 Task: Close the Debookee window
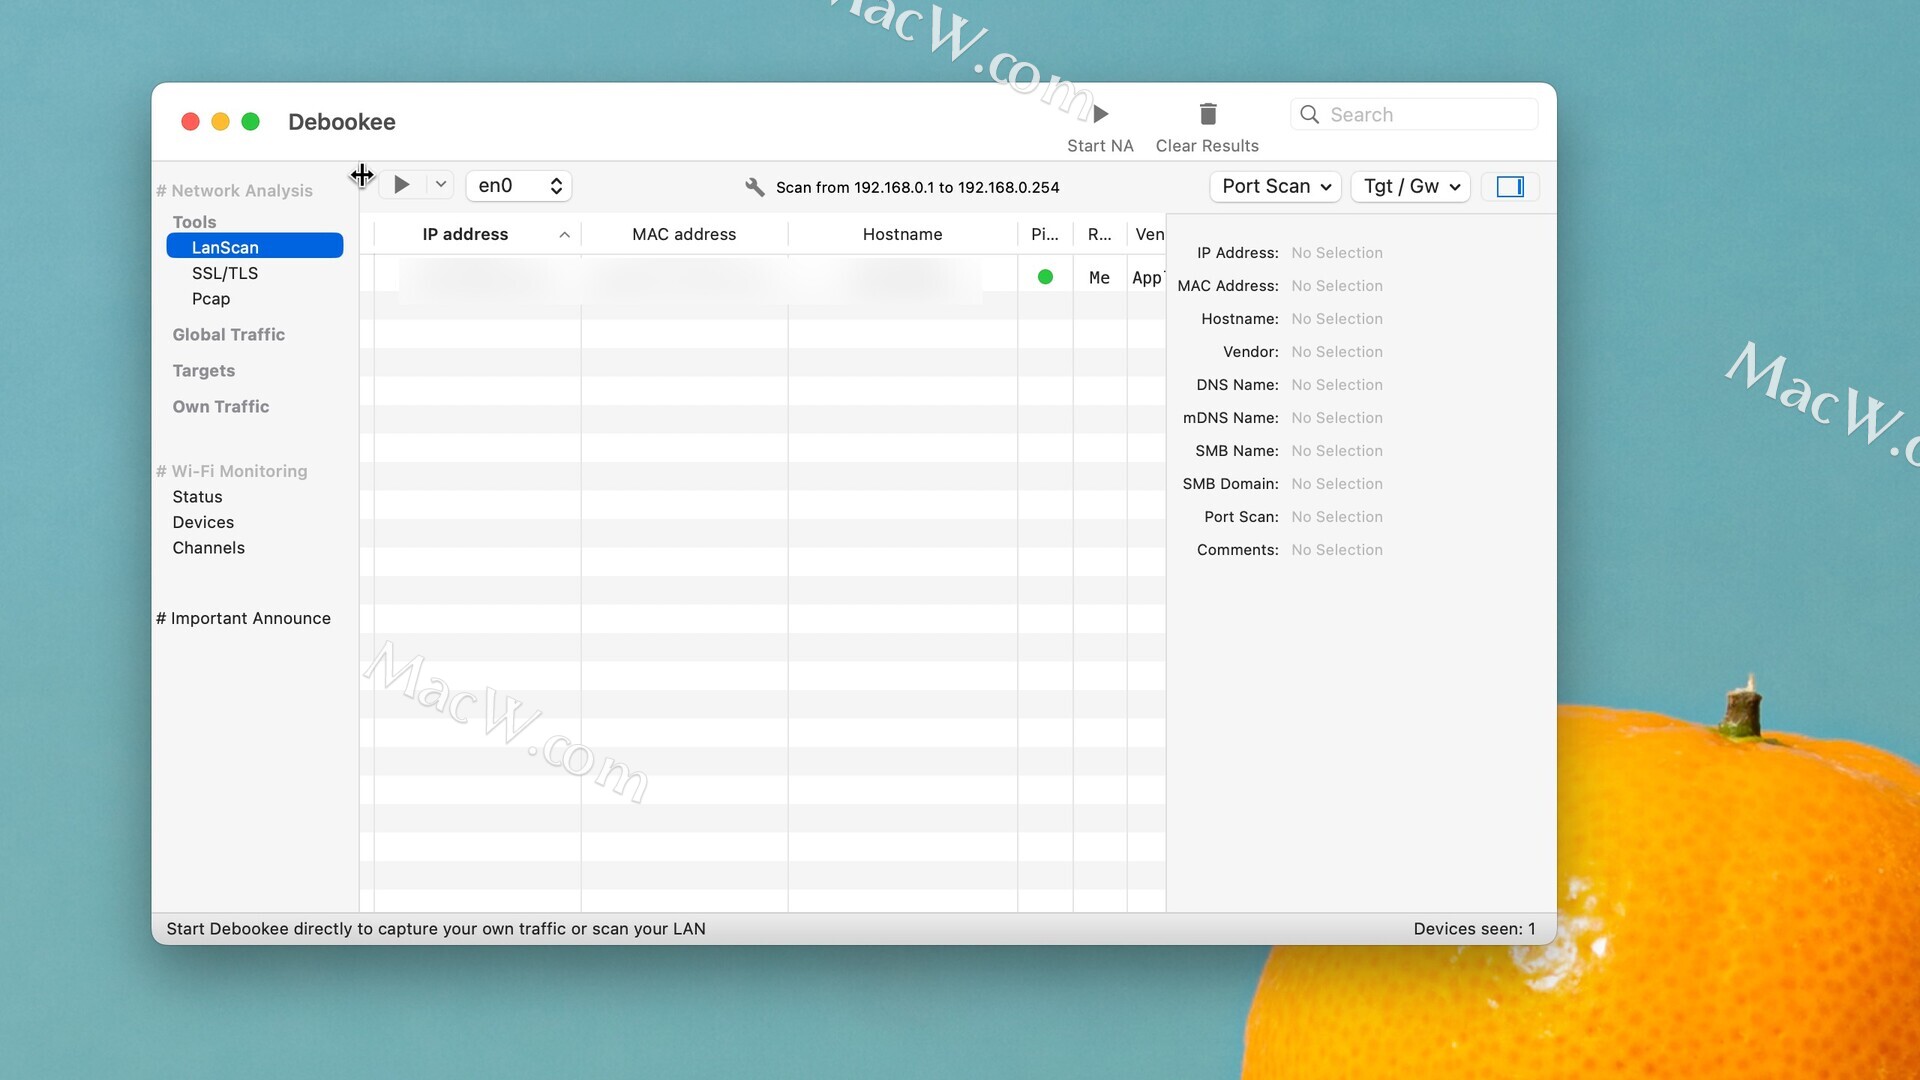[x=190, y=121]
